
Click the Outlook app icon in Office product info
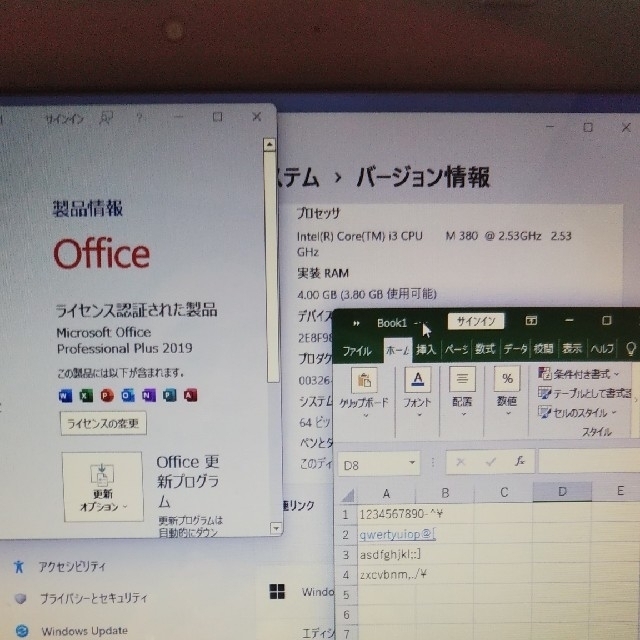tap(128, 395)
